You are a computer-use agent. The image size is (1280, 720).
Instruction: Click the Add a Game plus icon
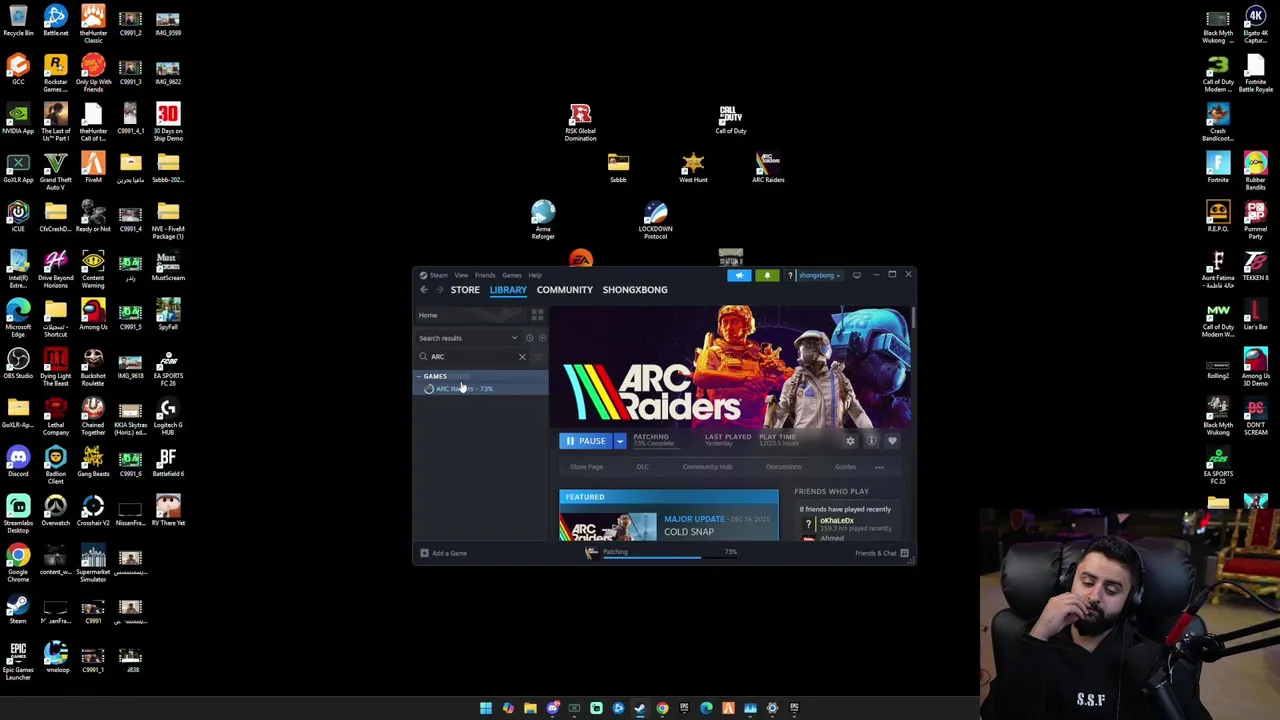[424, 553]
